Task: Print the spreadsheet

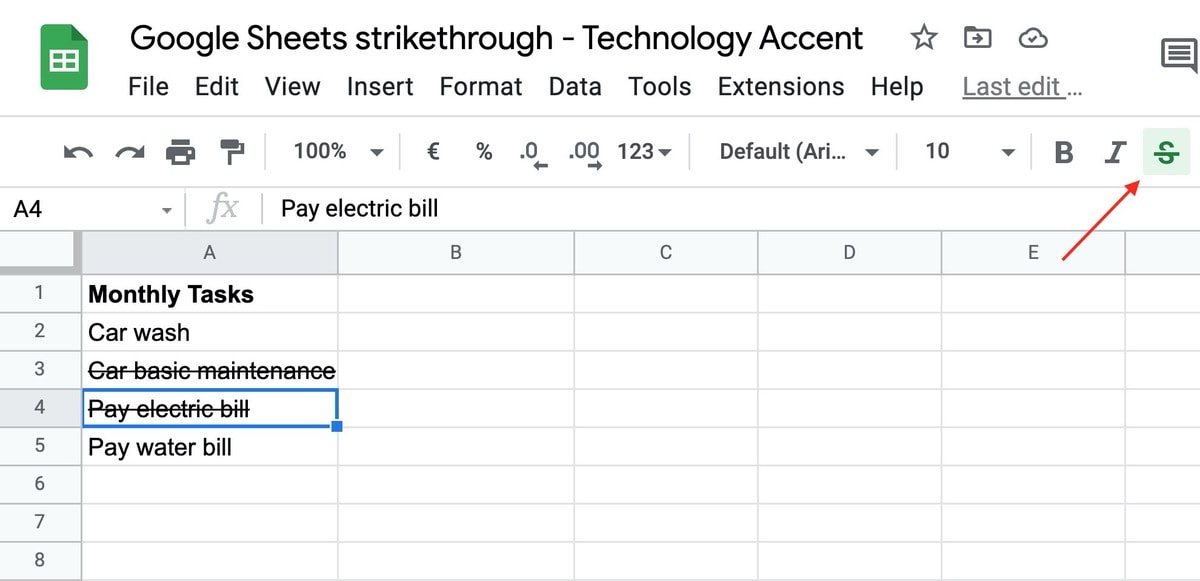Action: [x=181, y=152]
